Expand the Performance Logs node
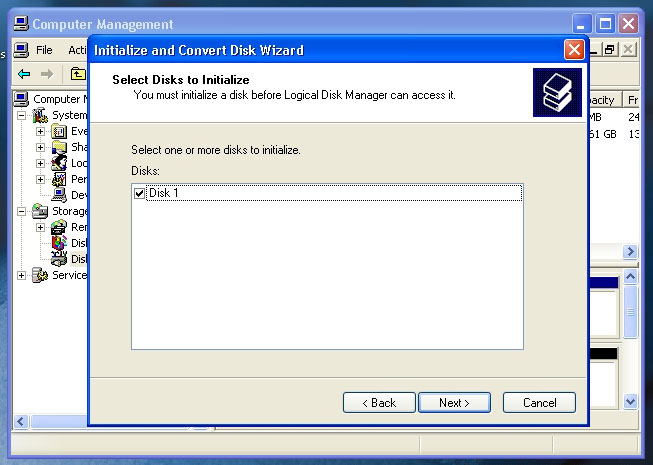The width and height of the screenshot is (653, 465). (x=40, y=179)
